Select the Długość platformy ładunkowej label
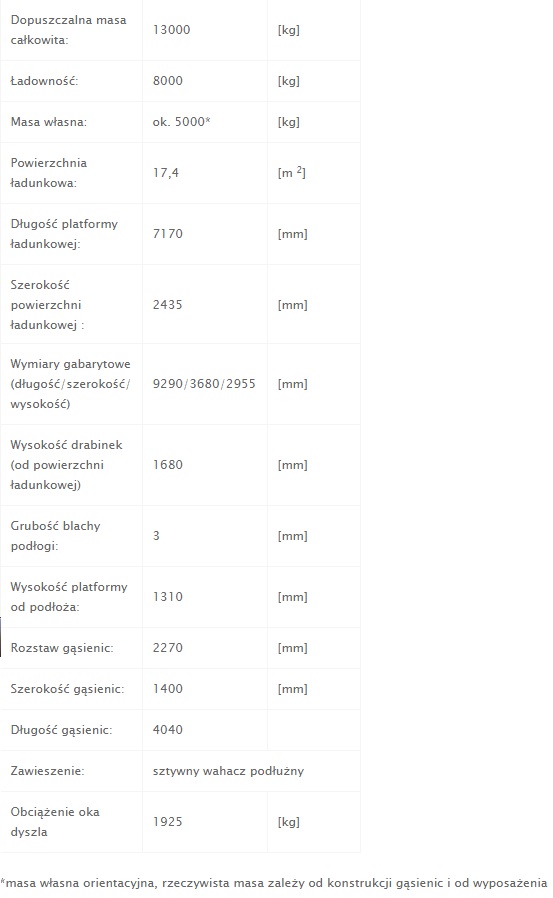The height and width of the screenshot is (898, 553). click(x=64, y=234)
